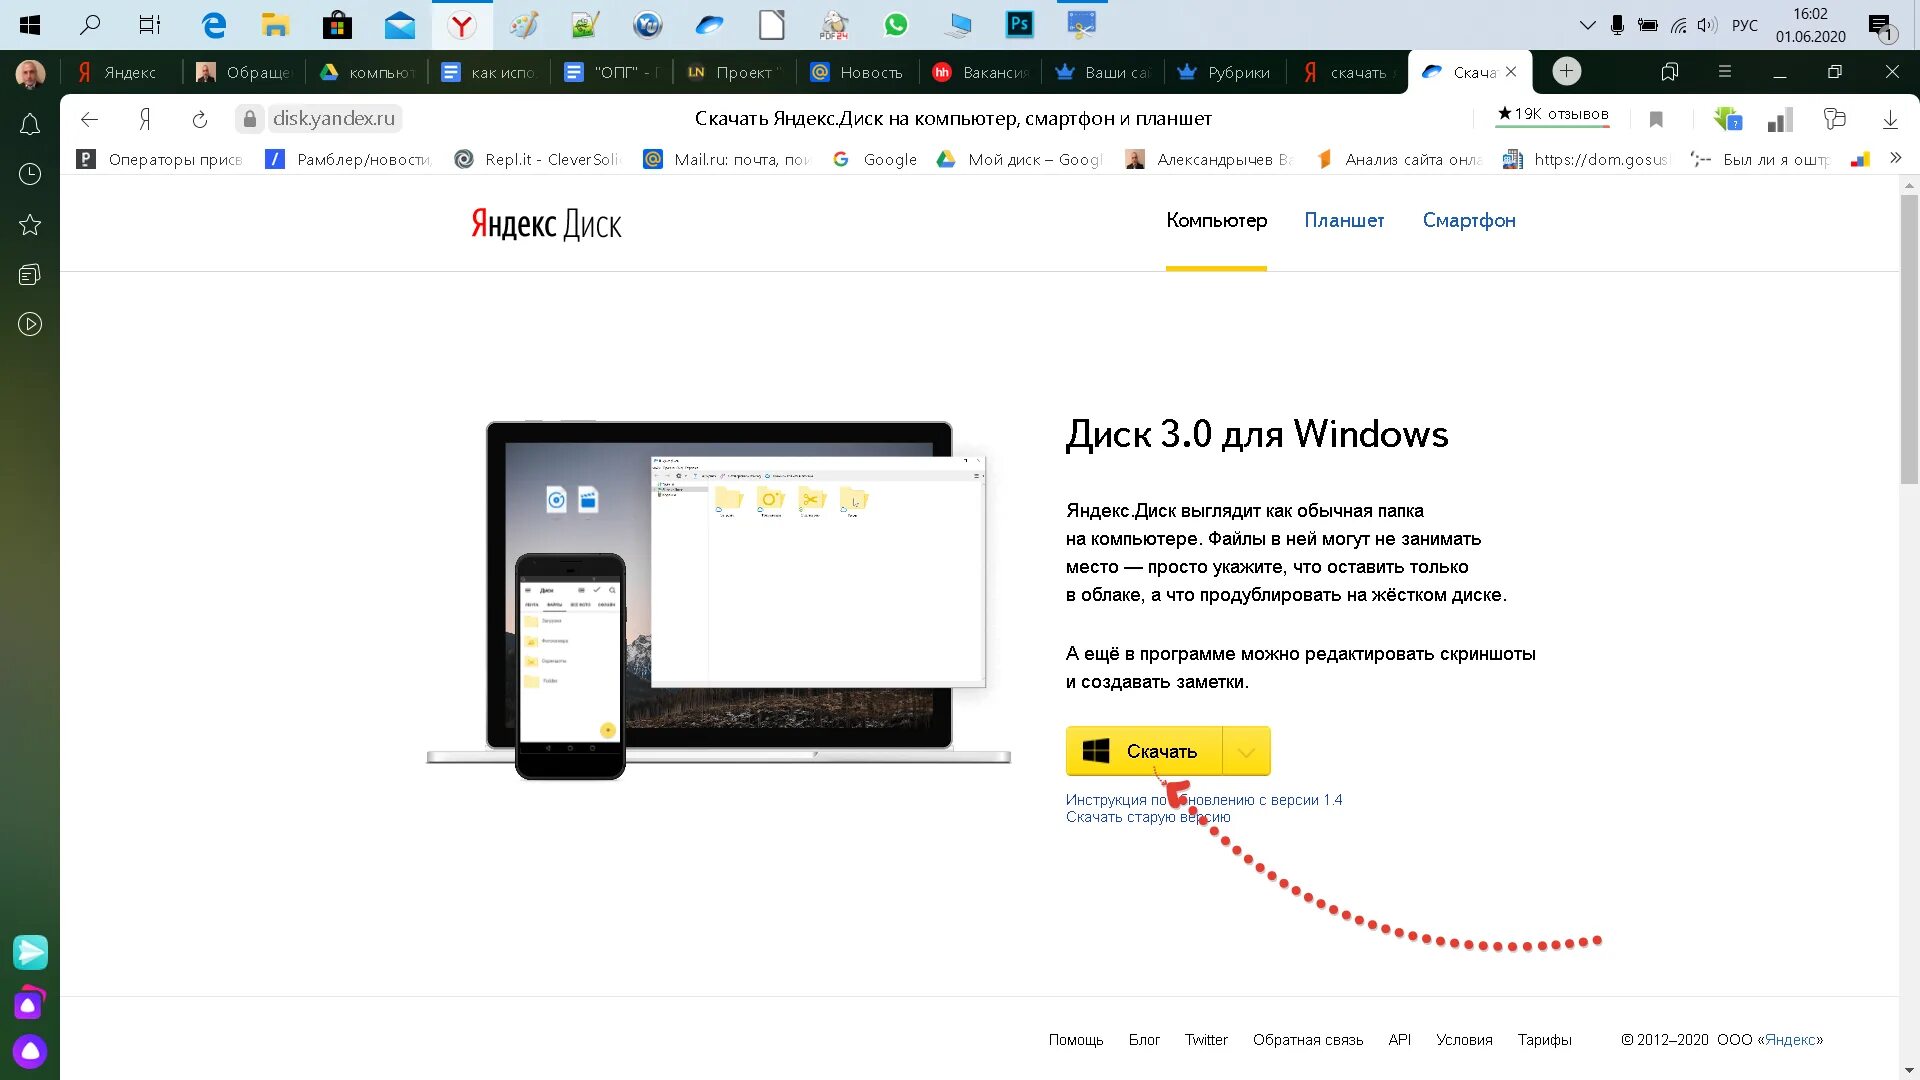Open the API footer link
1920x1080 pixels.
coord(1400,1040)
